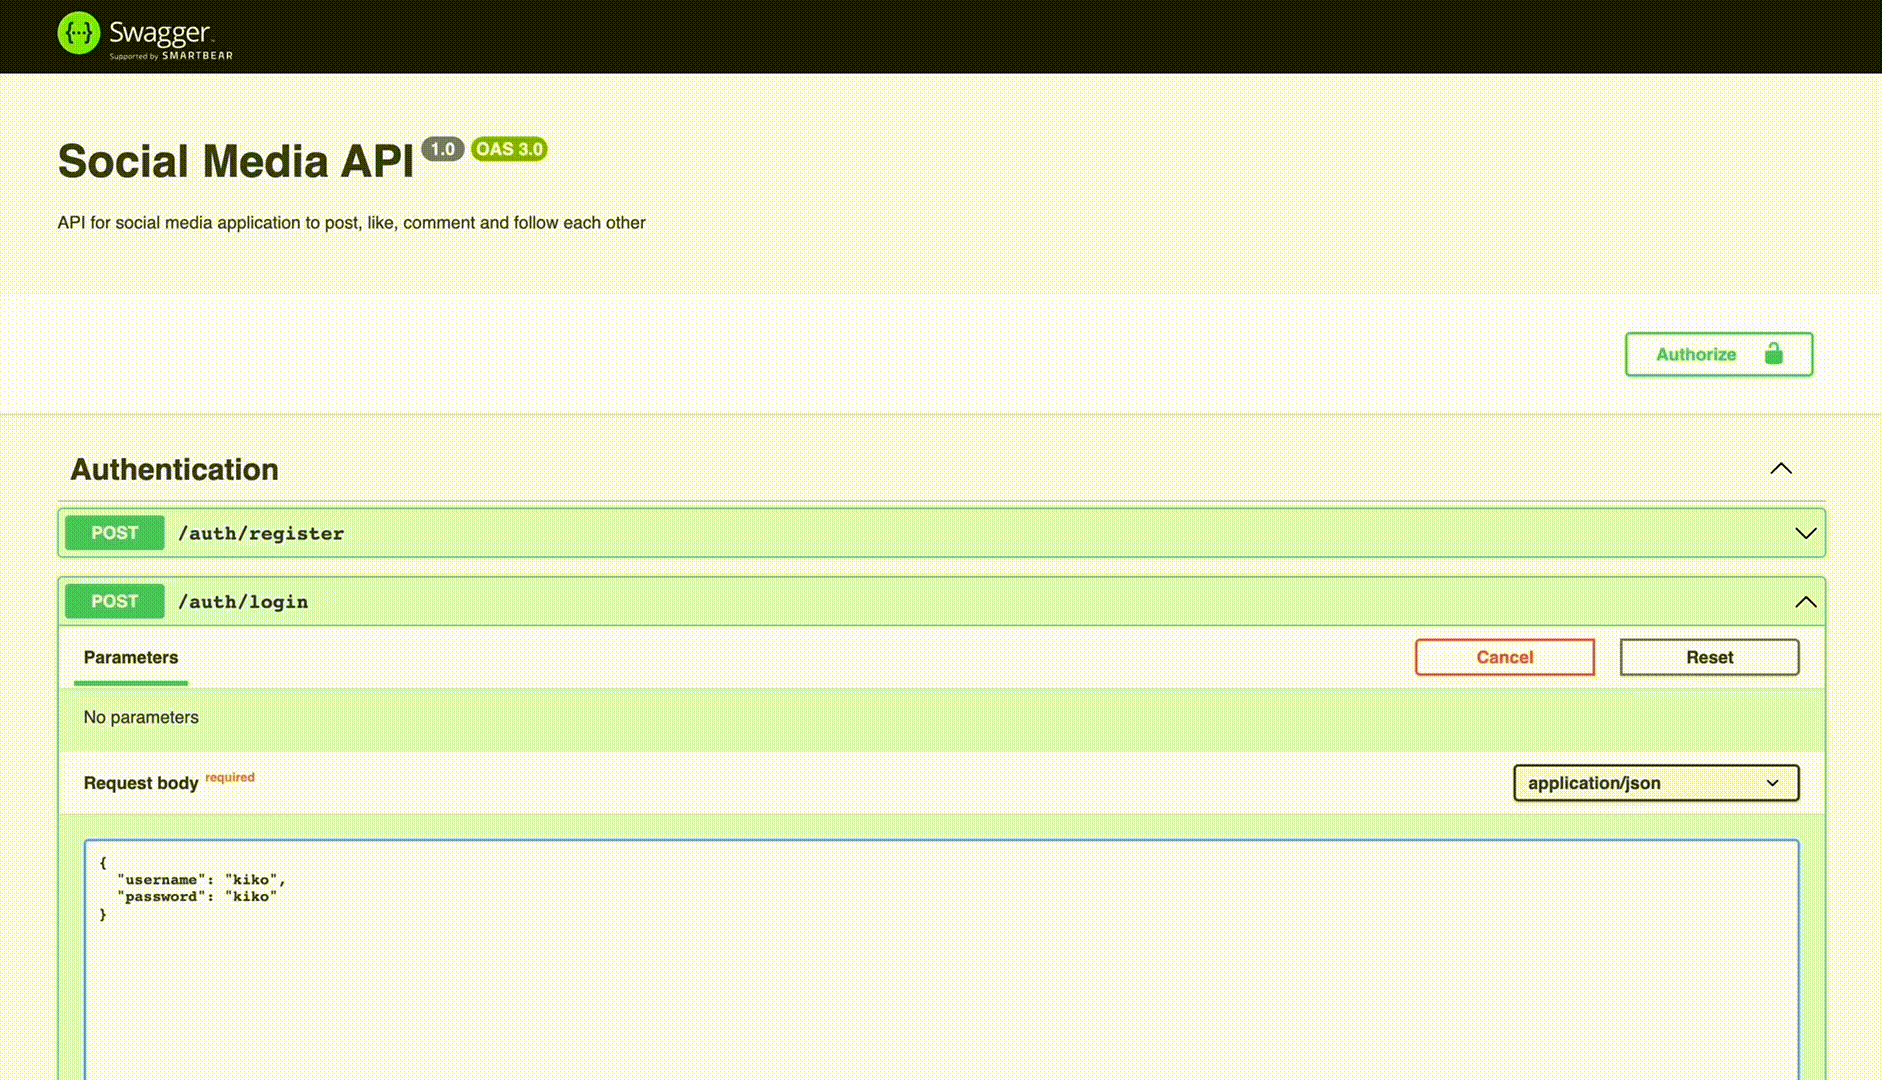The image size is (1882, 1080).
Task: Reset the login request body
Action: tap(1709, 657)
